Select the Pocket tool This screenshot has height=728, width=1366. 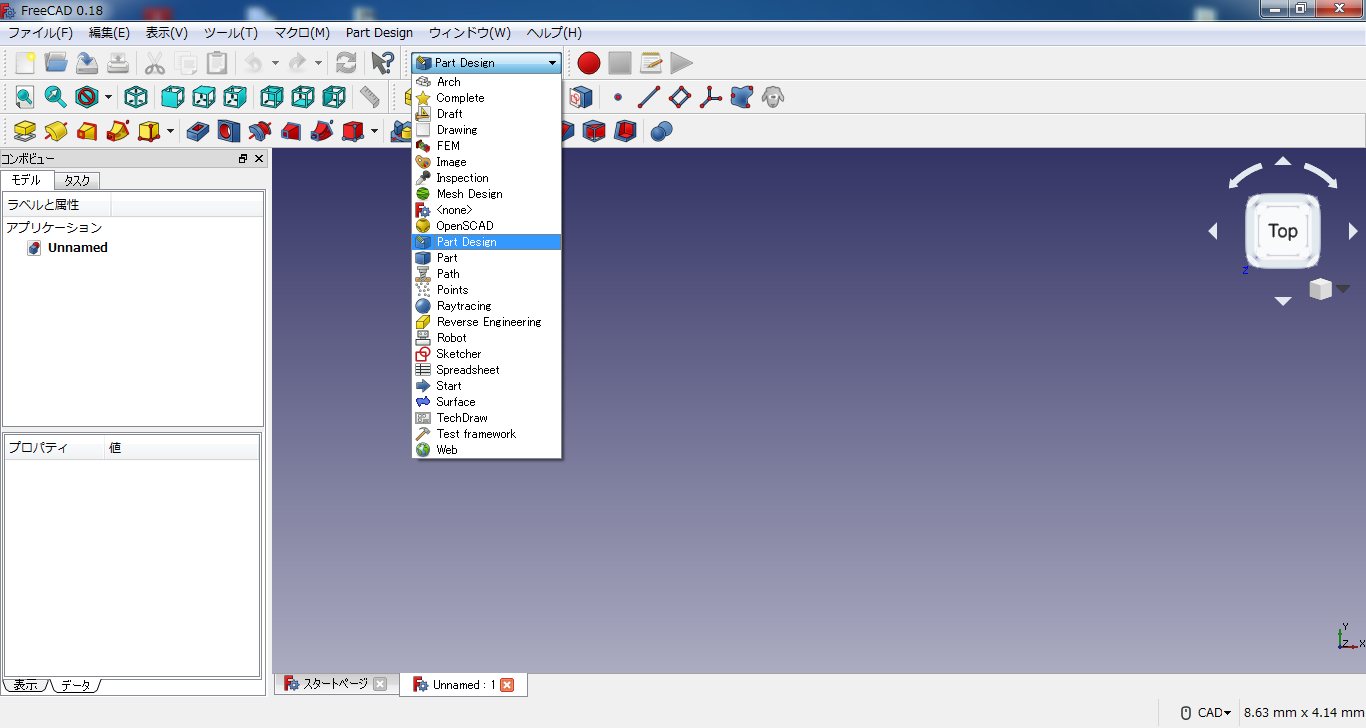(198, 131)
